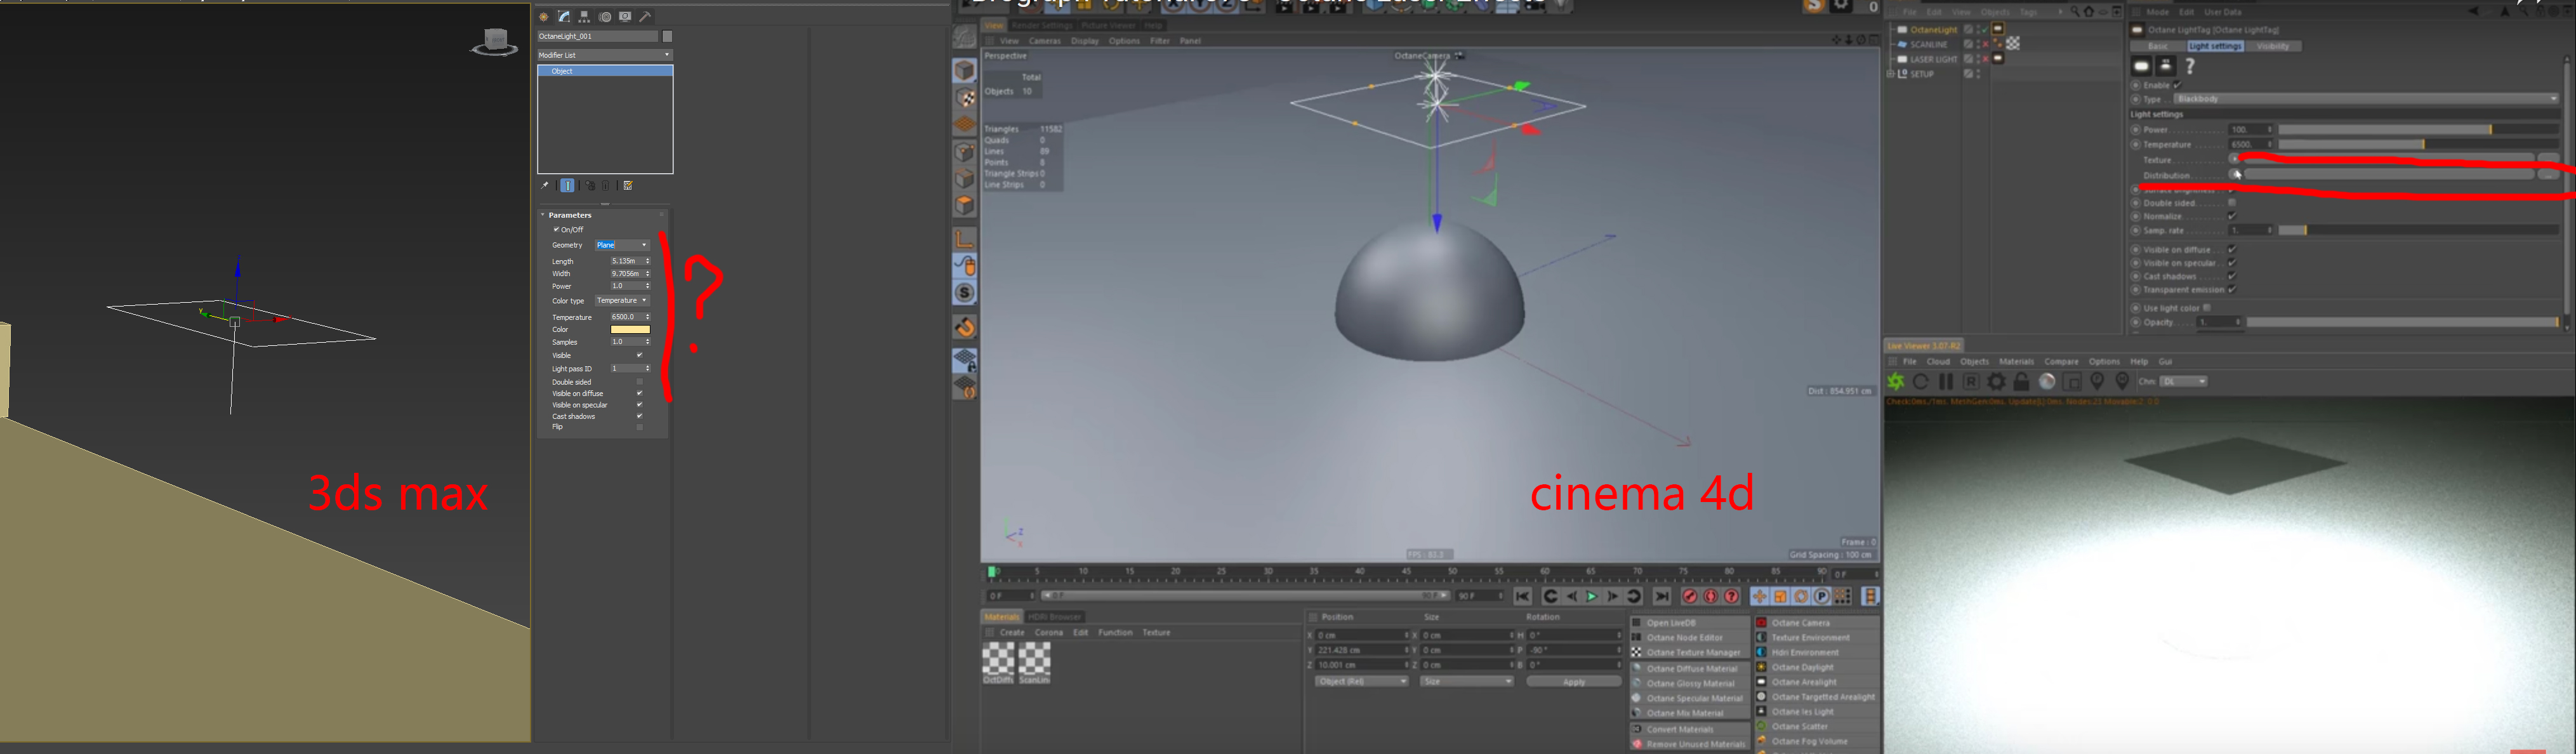Pause the Live Viewer render
Image resolution: width=2576 pixels, height=754 pixels.
point(1946,381)
